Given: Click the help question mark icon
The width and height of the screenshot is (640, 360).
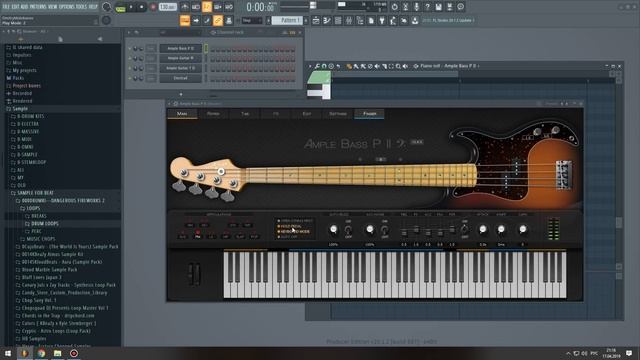Looking at the screenshot, I should point(427,7).
